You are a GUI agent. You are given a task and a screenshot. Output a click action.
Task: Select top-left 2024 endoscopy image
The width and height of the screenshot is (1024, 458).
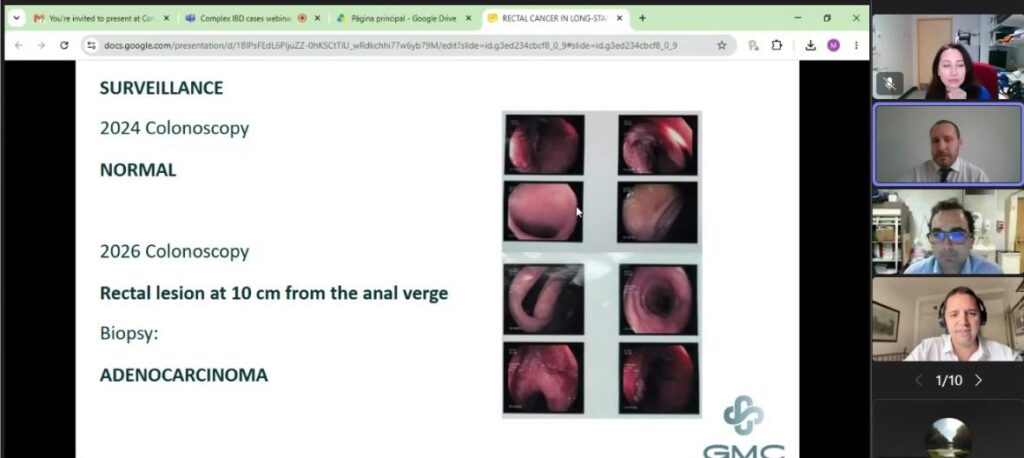pos(543,144)
